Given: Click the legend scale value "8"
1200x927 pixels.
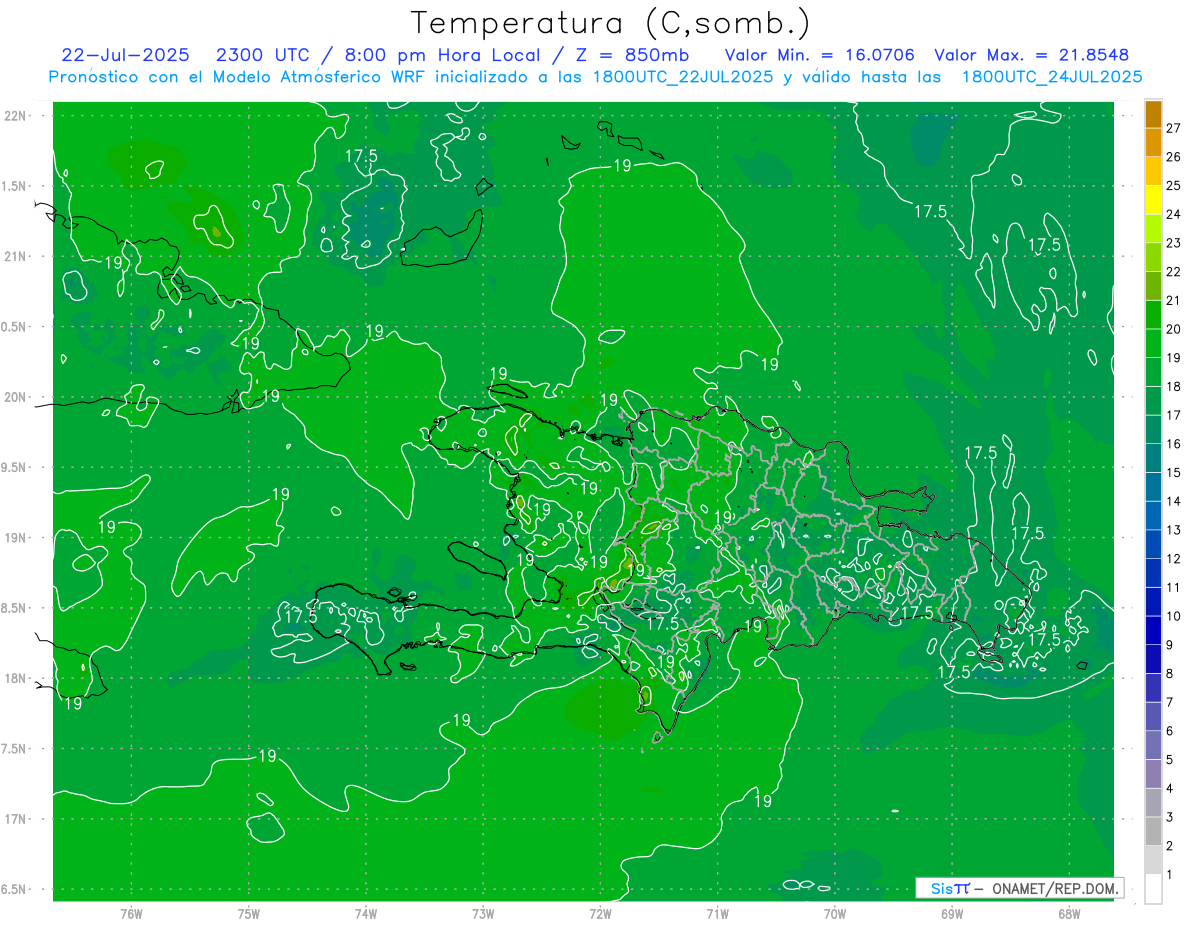Looking at the screenshot, I should (1170, 673).
